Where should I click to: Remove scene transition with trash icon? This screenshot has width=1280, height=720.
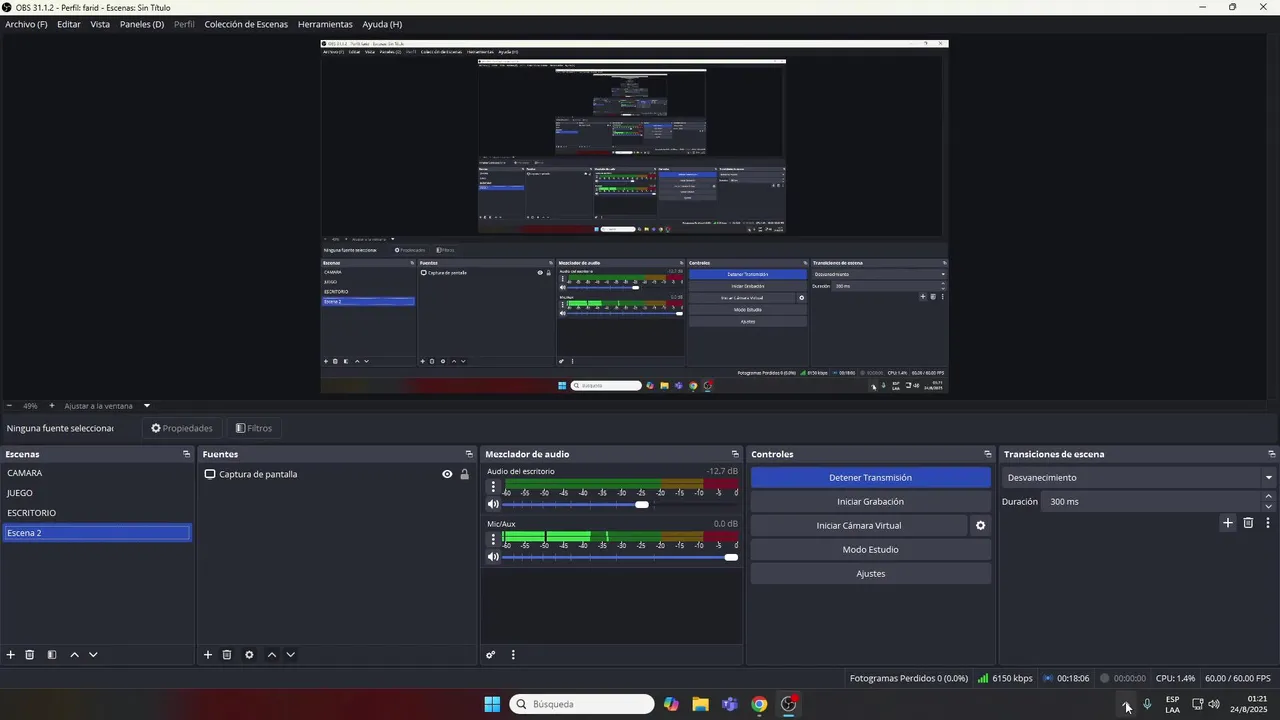(x=1248, y=523)
